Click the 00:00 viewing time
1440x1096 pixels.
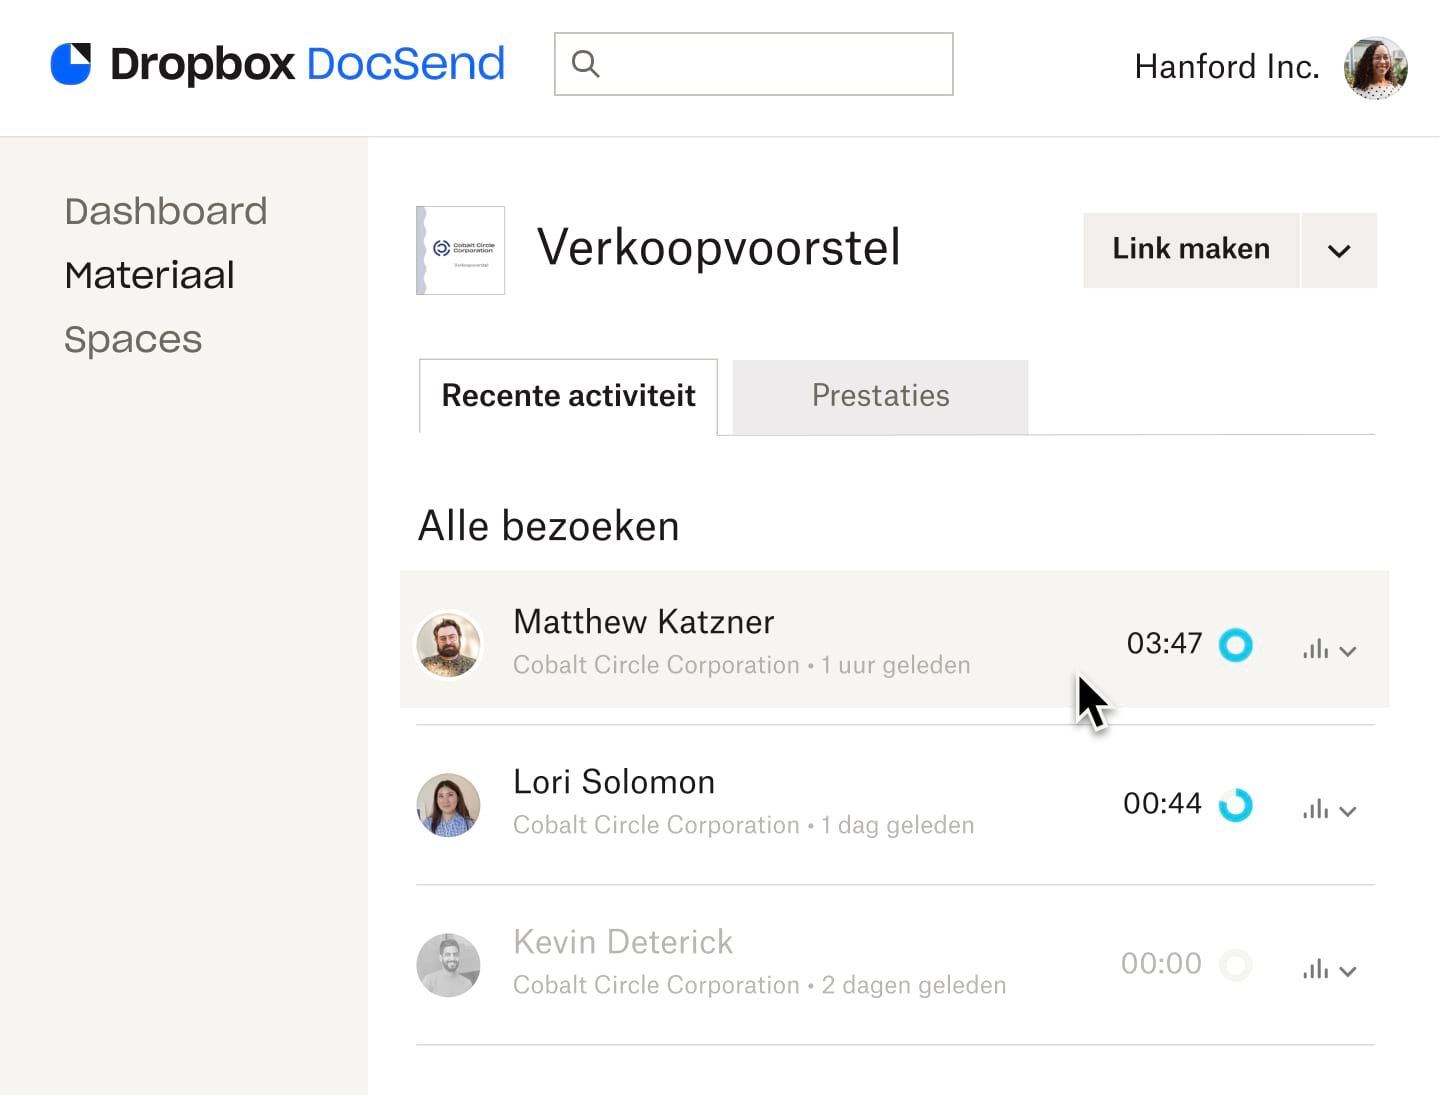tap(1161, 963)
